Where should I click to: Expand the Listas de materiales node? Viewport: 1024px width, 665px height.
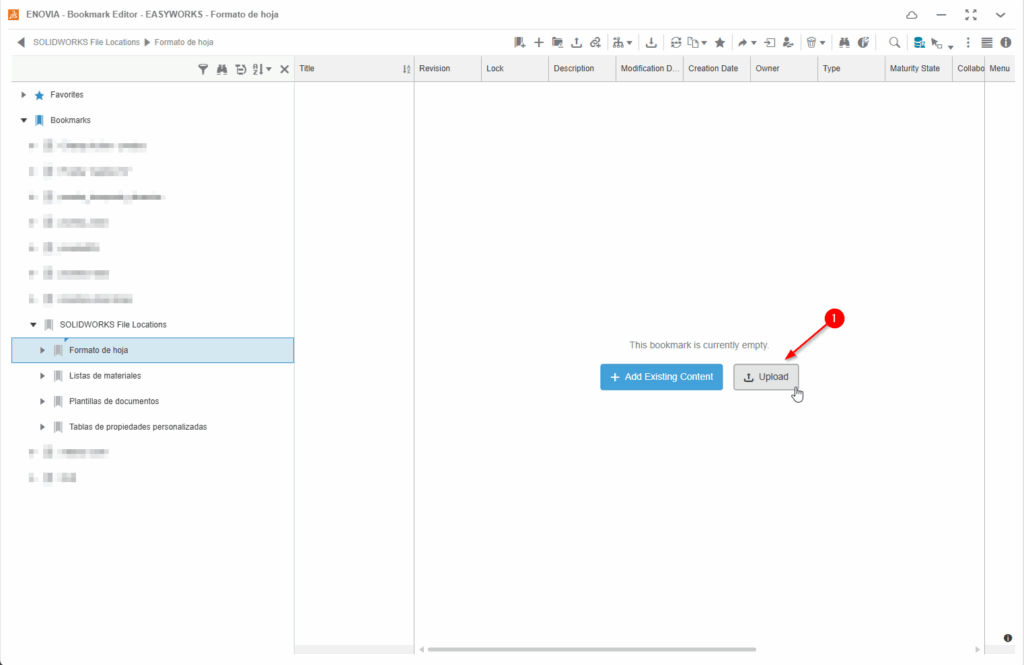(42, 376)
